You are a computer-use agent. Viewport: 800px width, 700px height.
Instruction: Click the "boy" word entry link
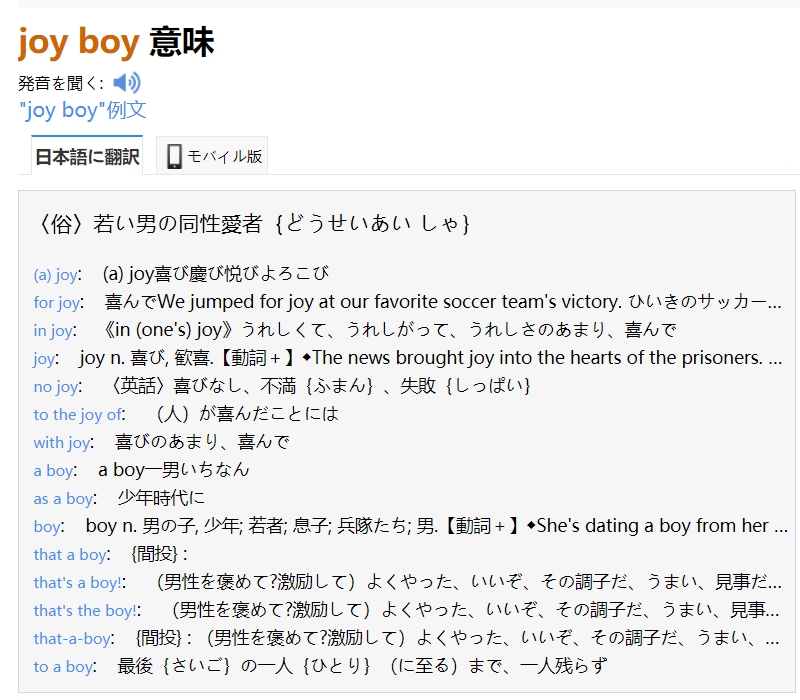(x=46, y=527)
